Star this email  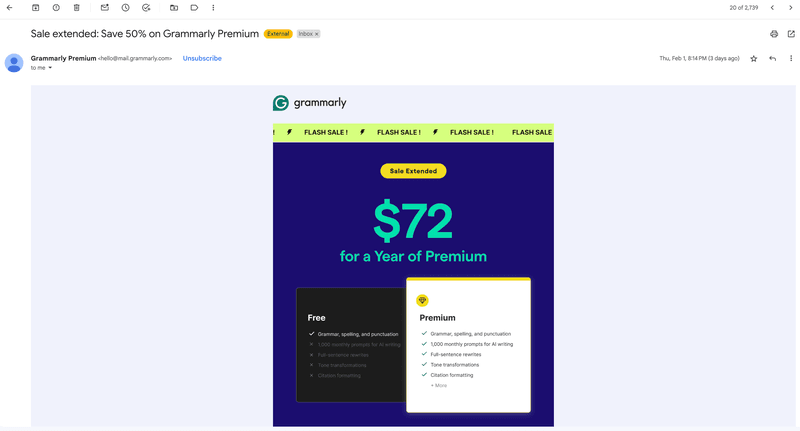[x=754, y=59]
